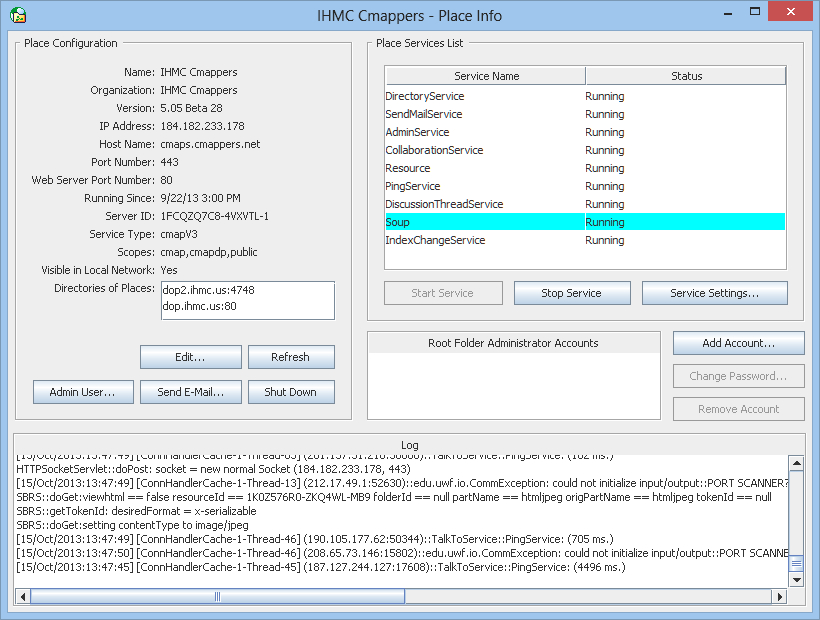
Task: Shut Down the Cmap server
Action: (291, 392)
